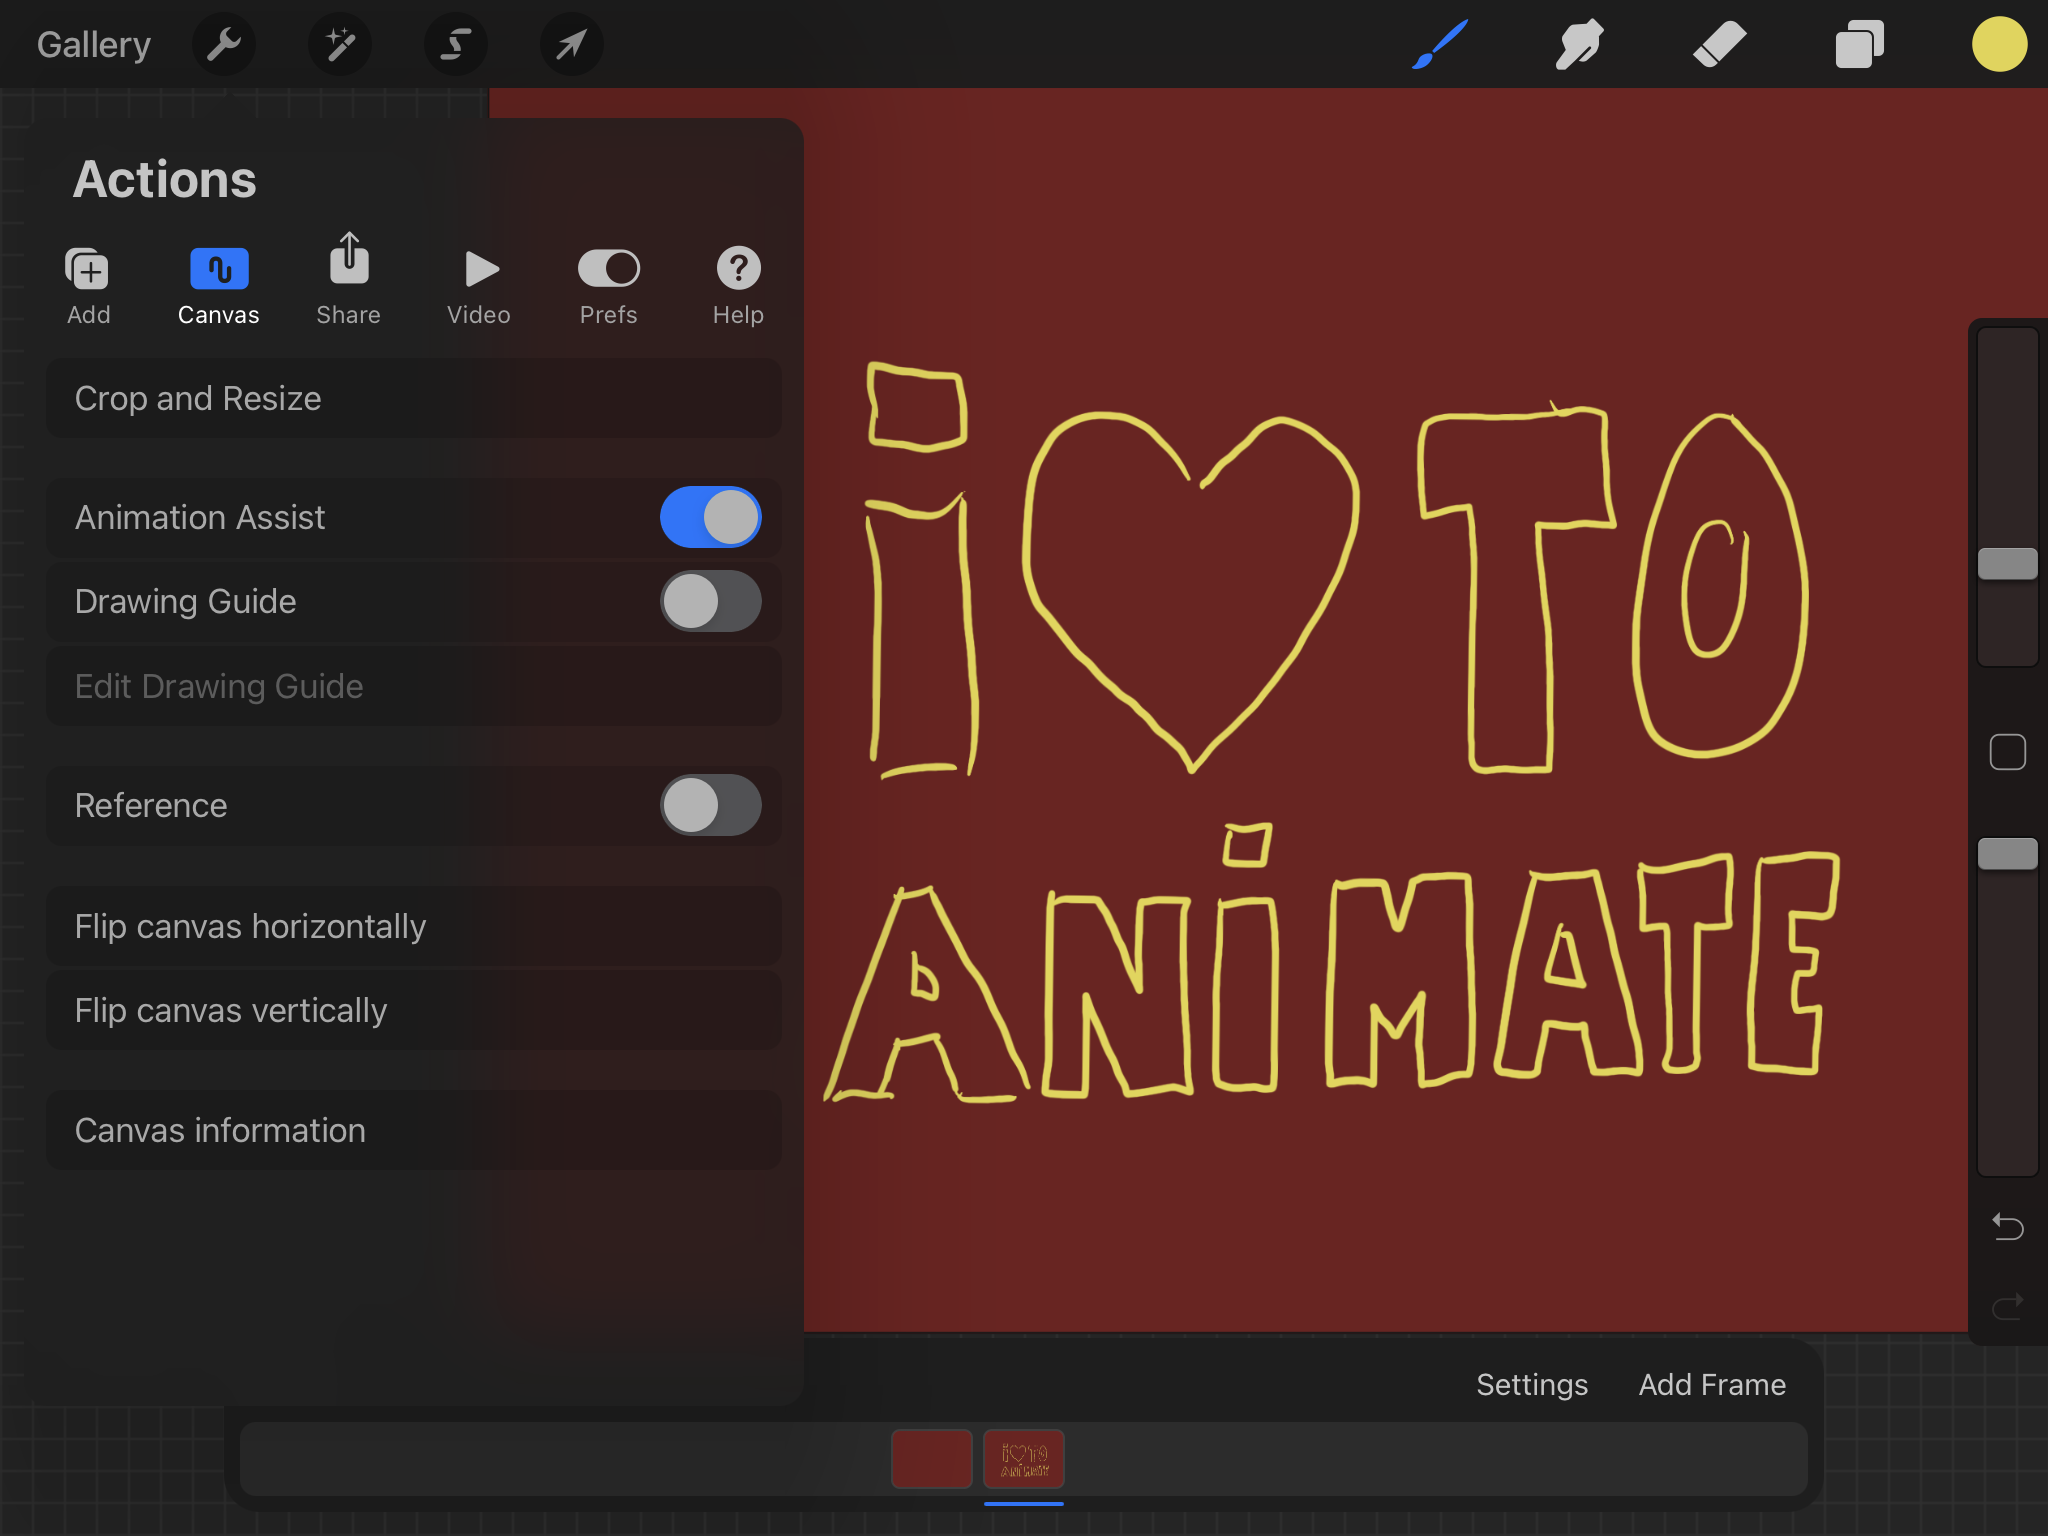Image resolution: width=2048 pixels, height=1536 pixels.
Task: Choose Flip canvas horizontally
Action: point(414,926)
